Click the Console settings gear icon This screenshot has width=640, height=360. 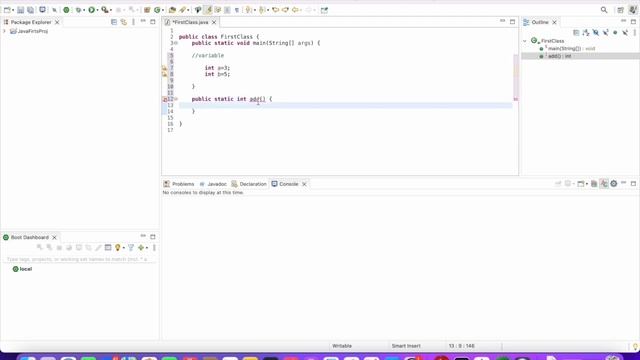coord(613,184)
